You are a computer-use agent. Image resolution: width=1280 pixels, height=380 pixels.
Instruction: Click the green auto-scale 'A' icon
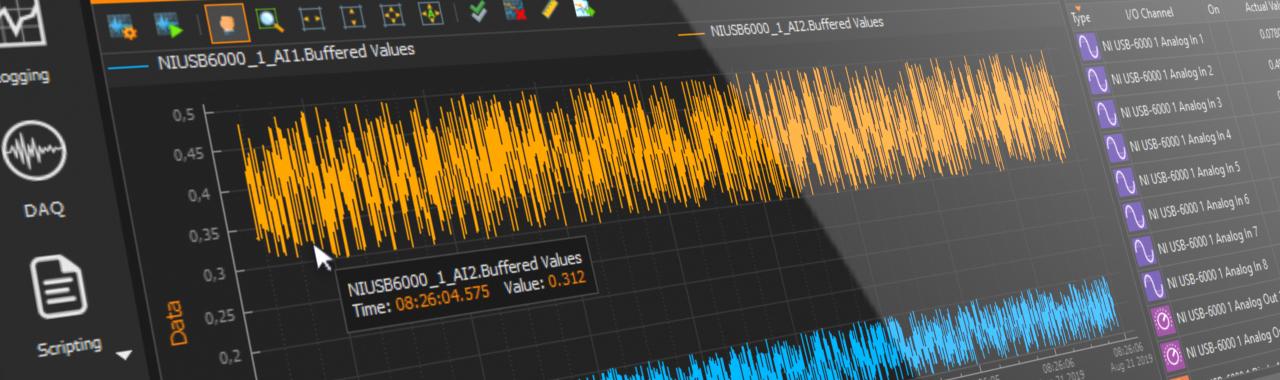[430, 13]
